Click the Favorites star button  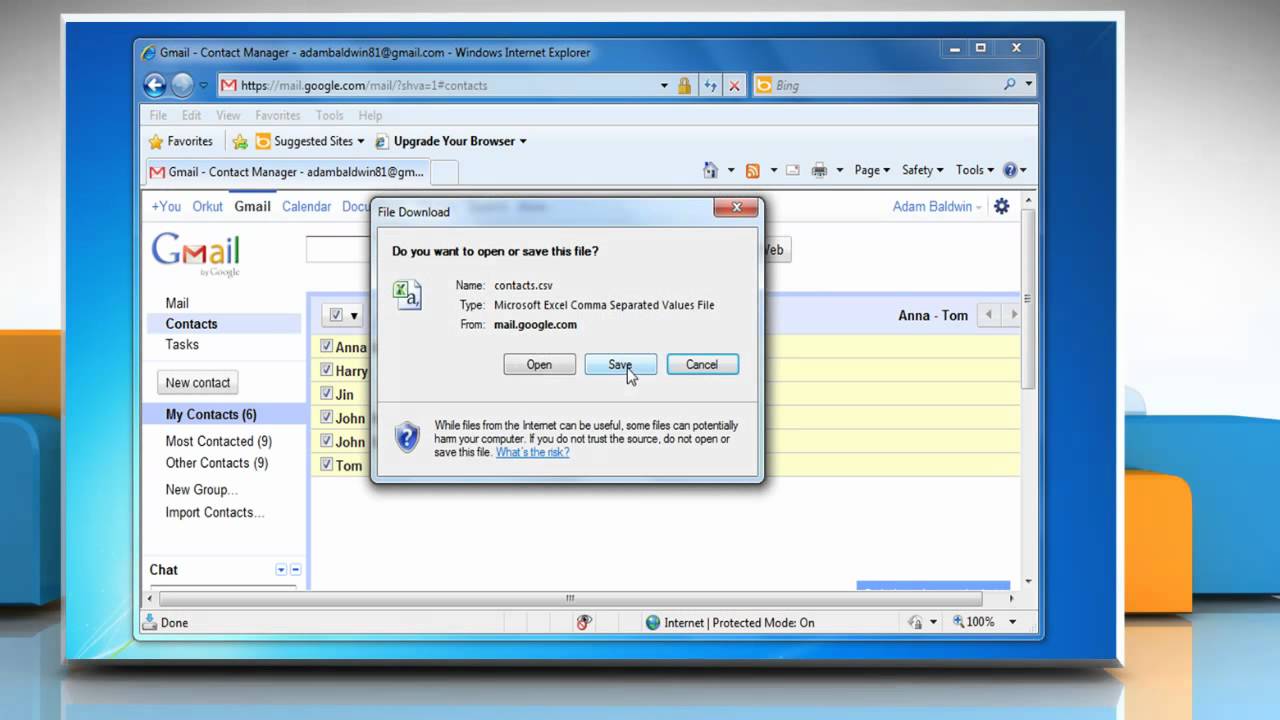pyautogui.click(x=181, y=141)
